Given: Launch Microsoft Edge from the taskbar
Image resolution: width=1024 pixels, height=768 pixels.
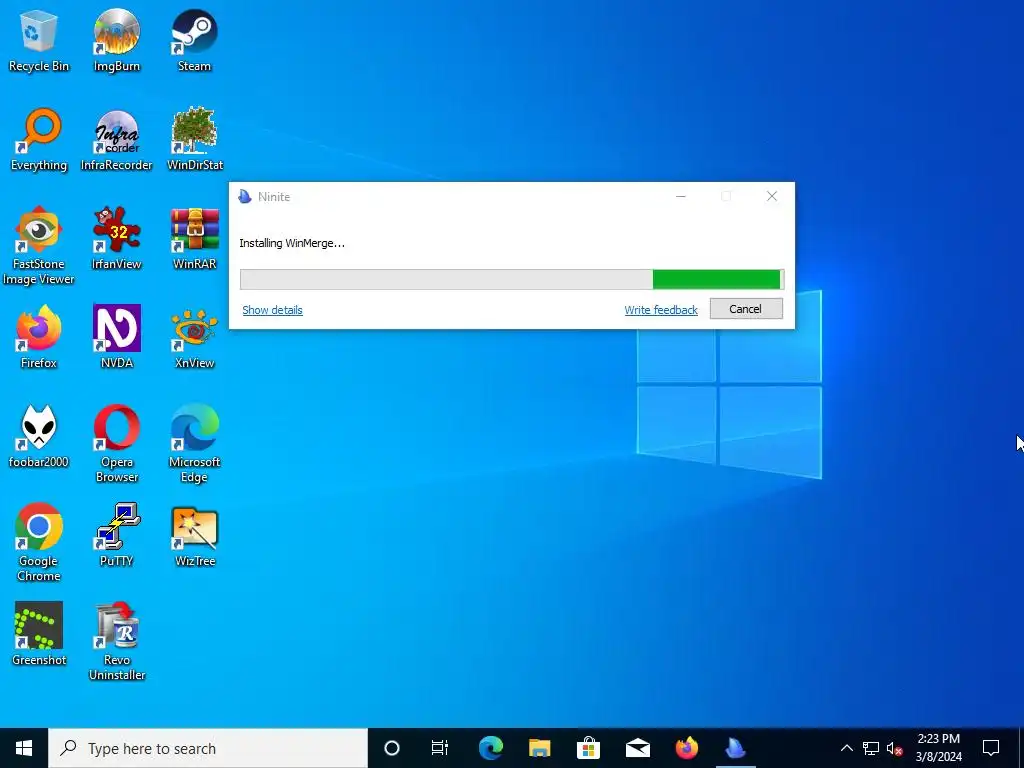Looking at the screenshot, I should pyautogui.click(x=490, y=748).
